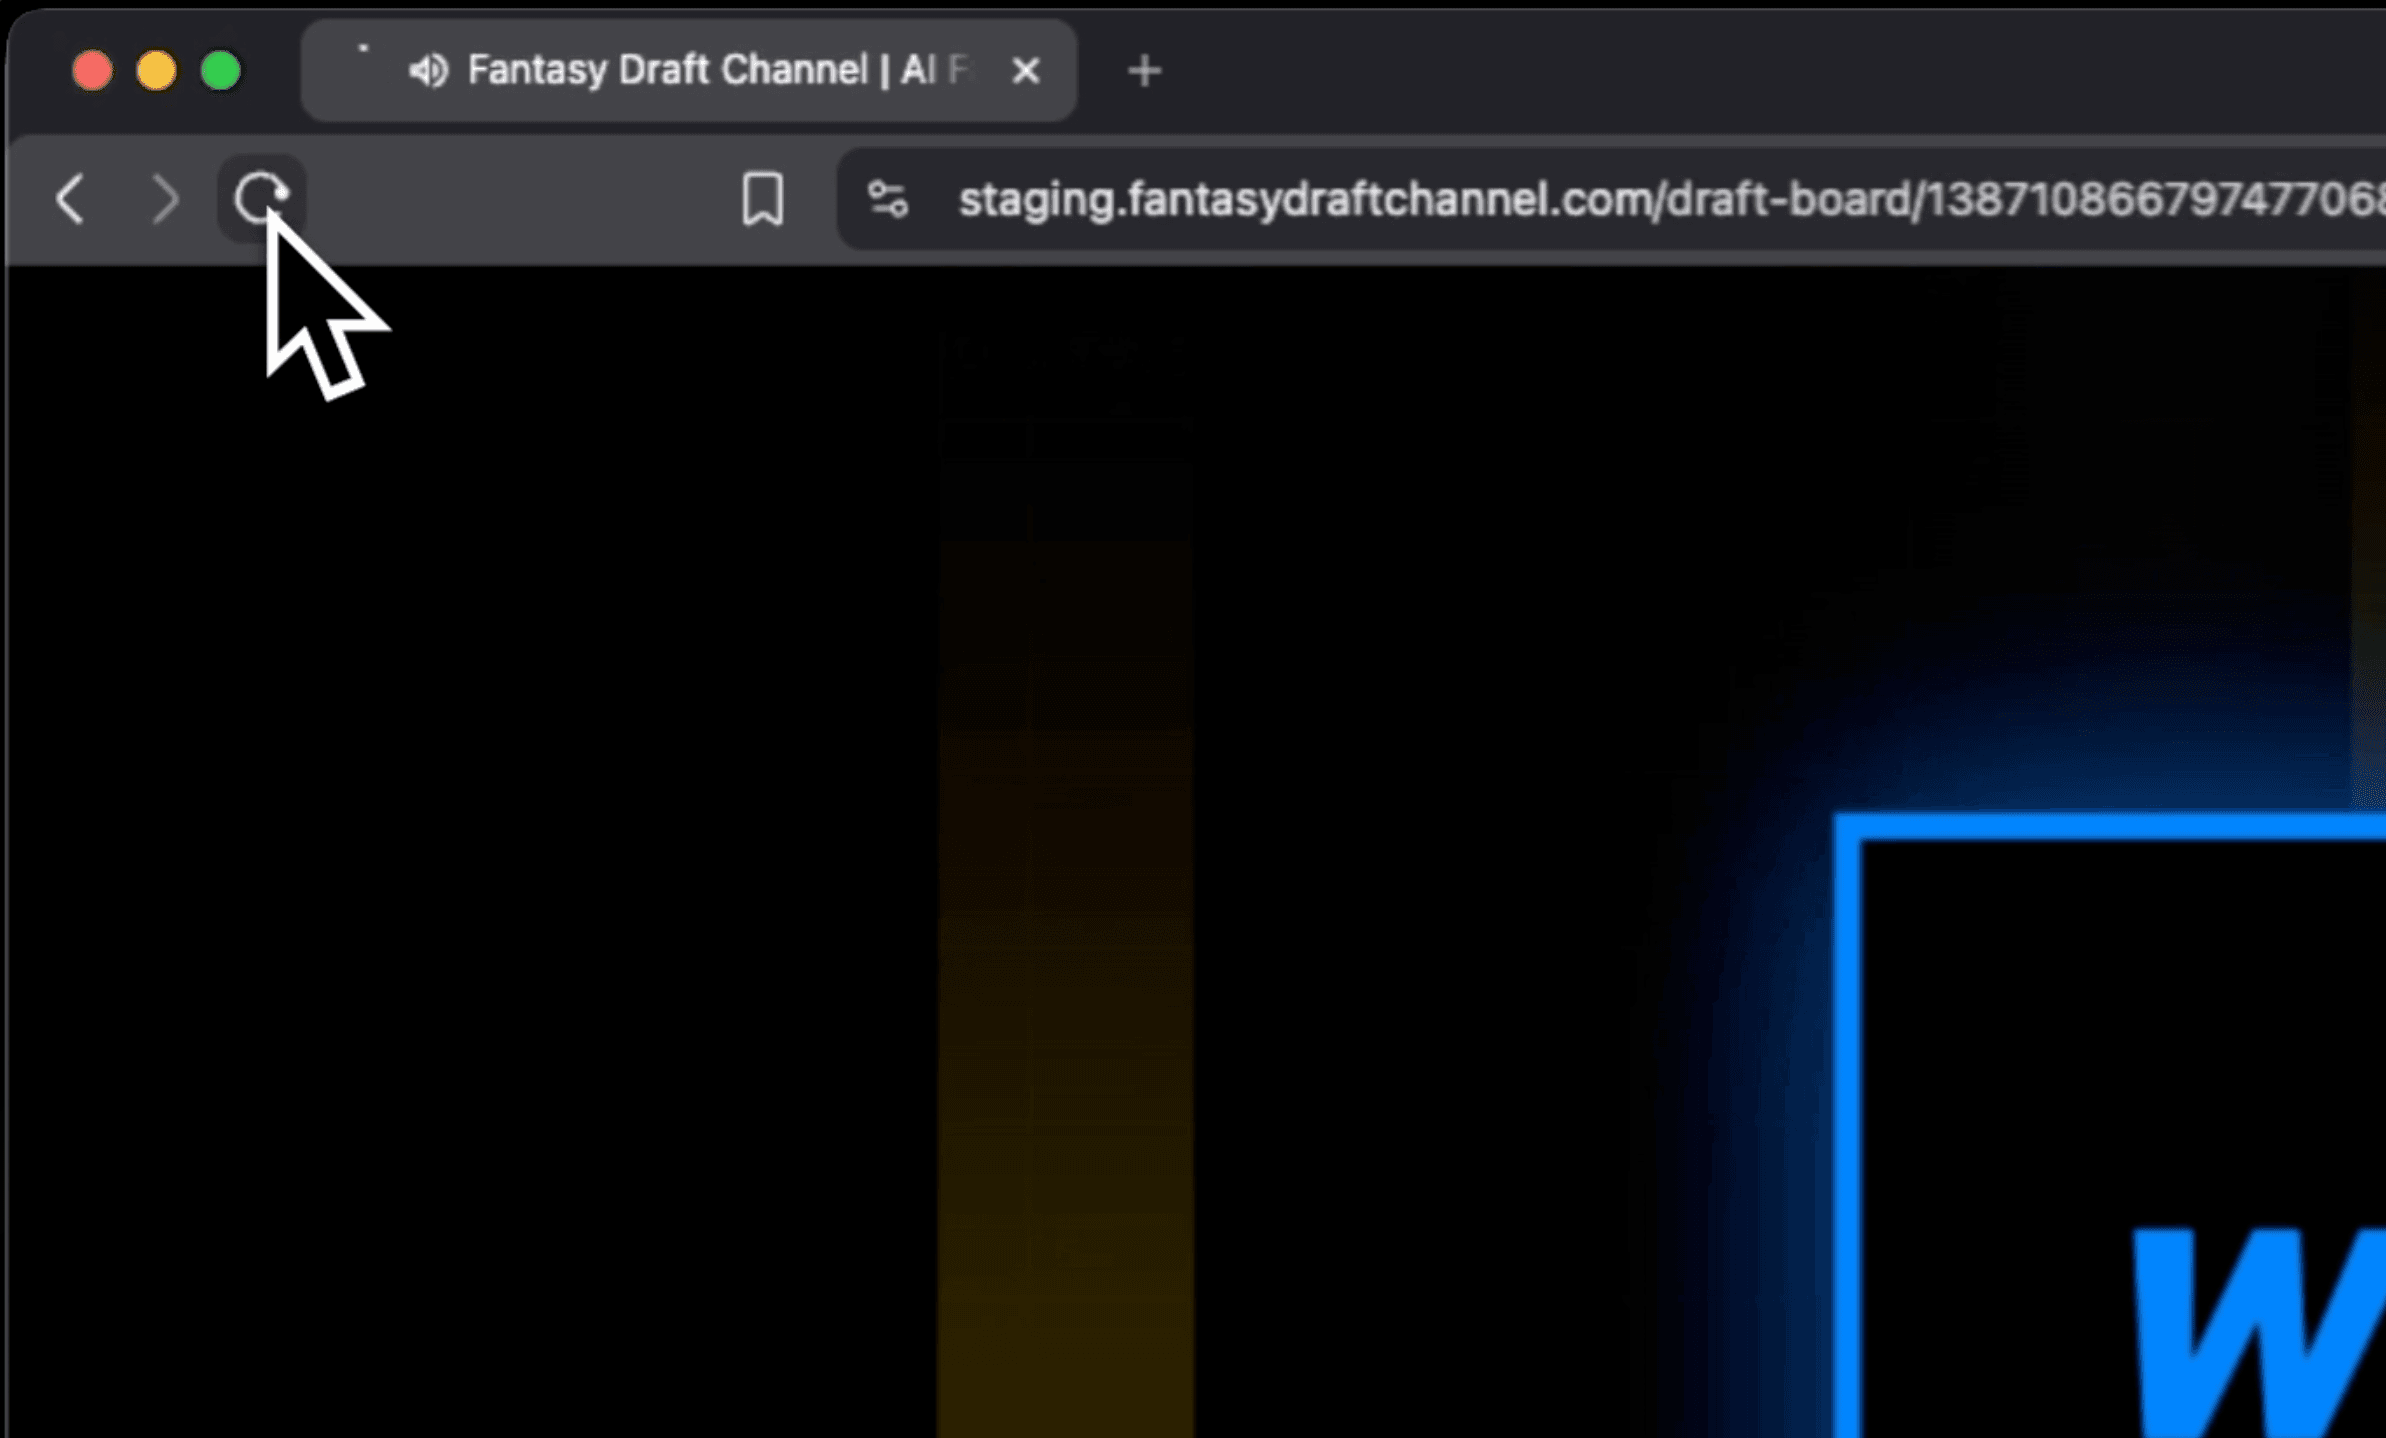The image size is (2386, 1438).
Task: Open site settings icon in address bar
Action: [x=887, y=198]
